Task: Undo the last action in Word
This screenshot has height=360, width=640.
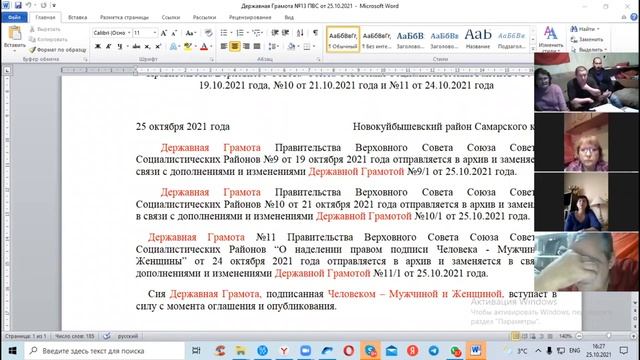Action: [x=29, y=5]
